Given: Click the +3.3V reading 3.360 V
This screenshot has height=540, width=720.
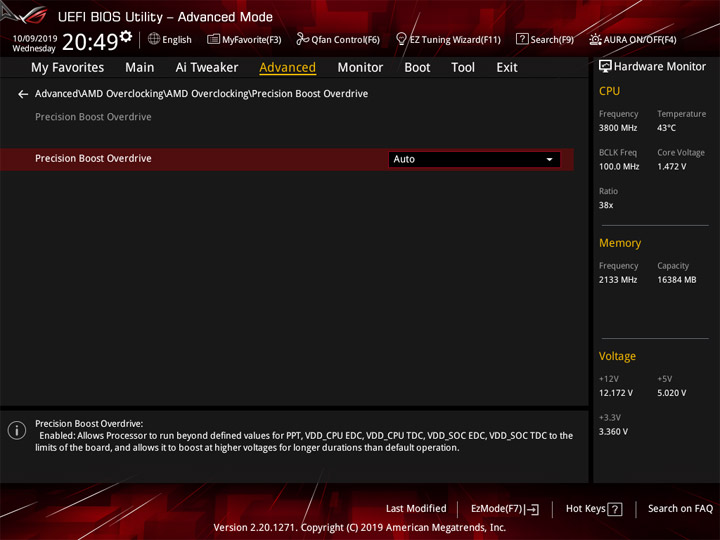Looking at the screenshot, I should (613, 432).
